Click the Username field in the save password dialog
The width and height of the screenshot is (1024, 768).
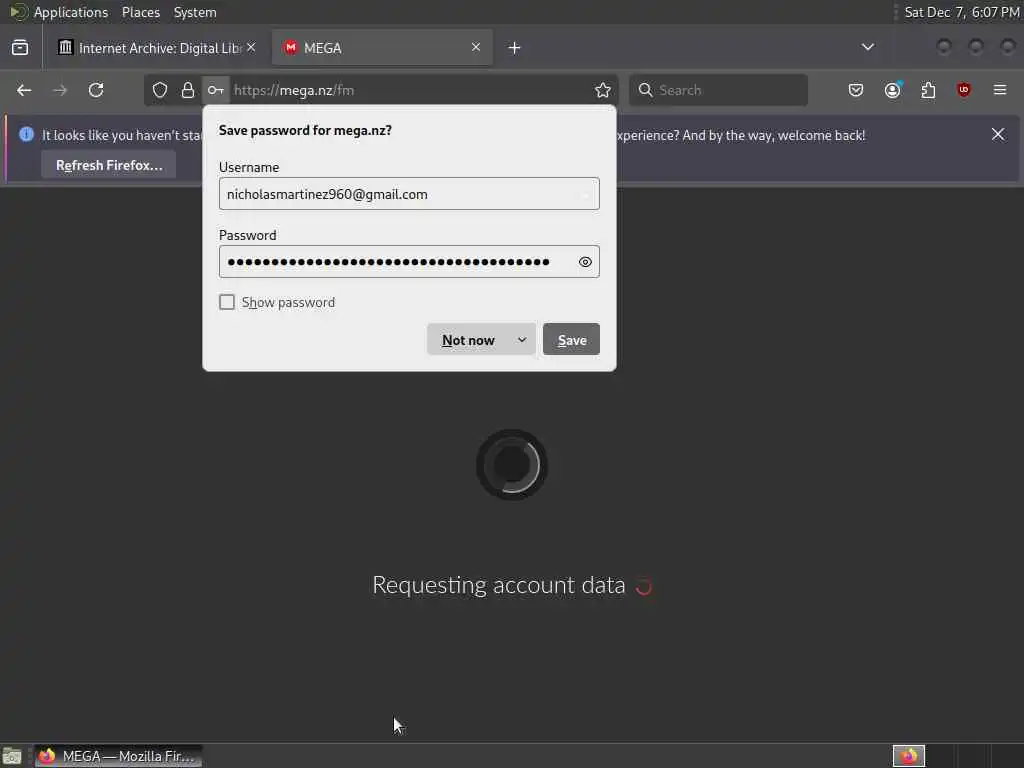click(409, 194)
